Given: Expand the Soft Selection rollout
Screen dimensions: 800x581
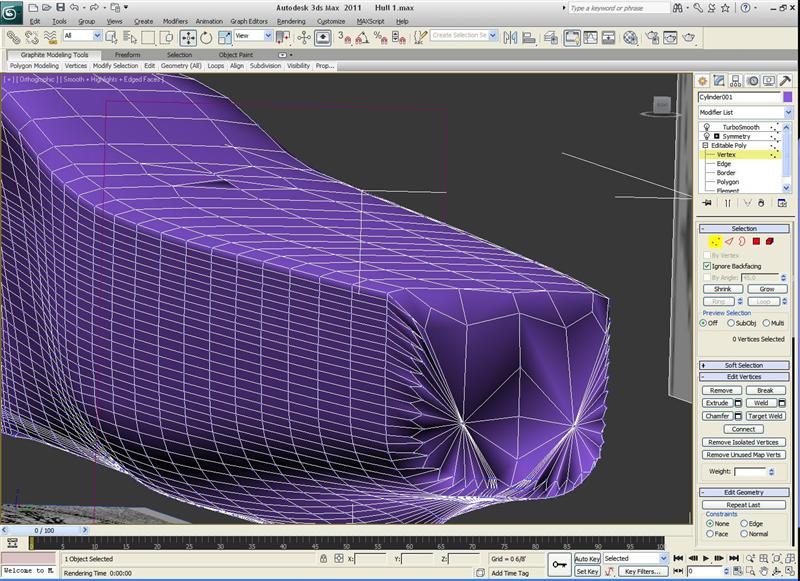Looking at the screenshot, I should pos(744,365).
